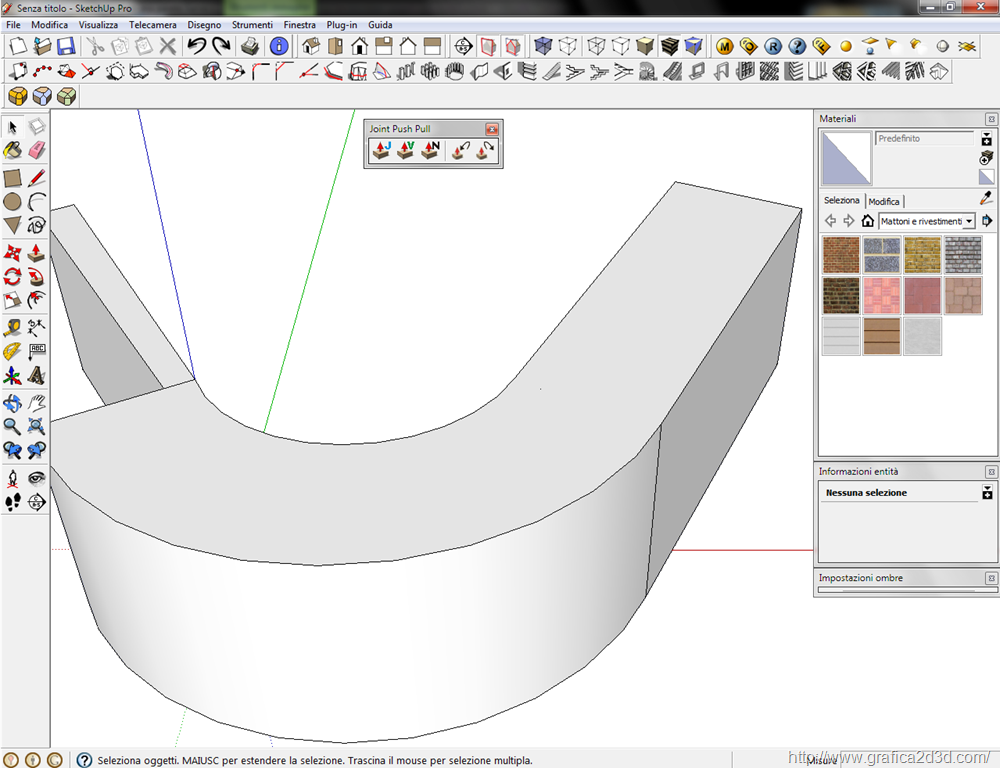
Task: Open the Strumenti menu
Action: coord(252,24)
